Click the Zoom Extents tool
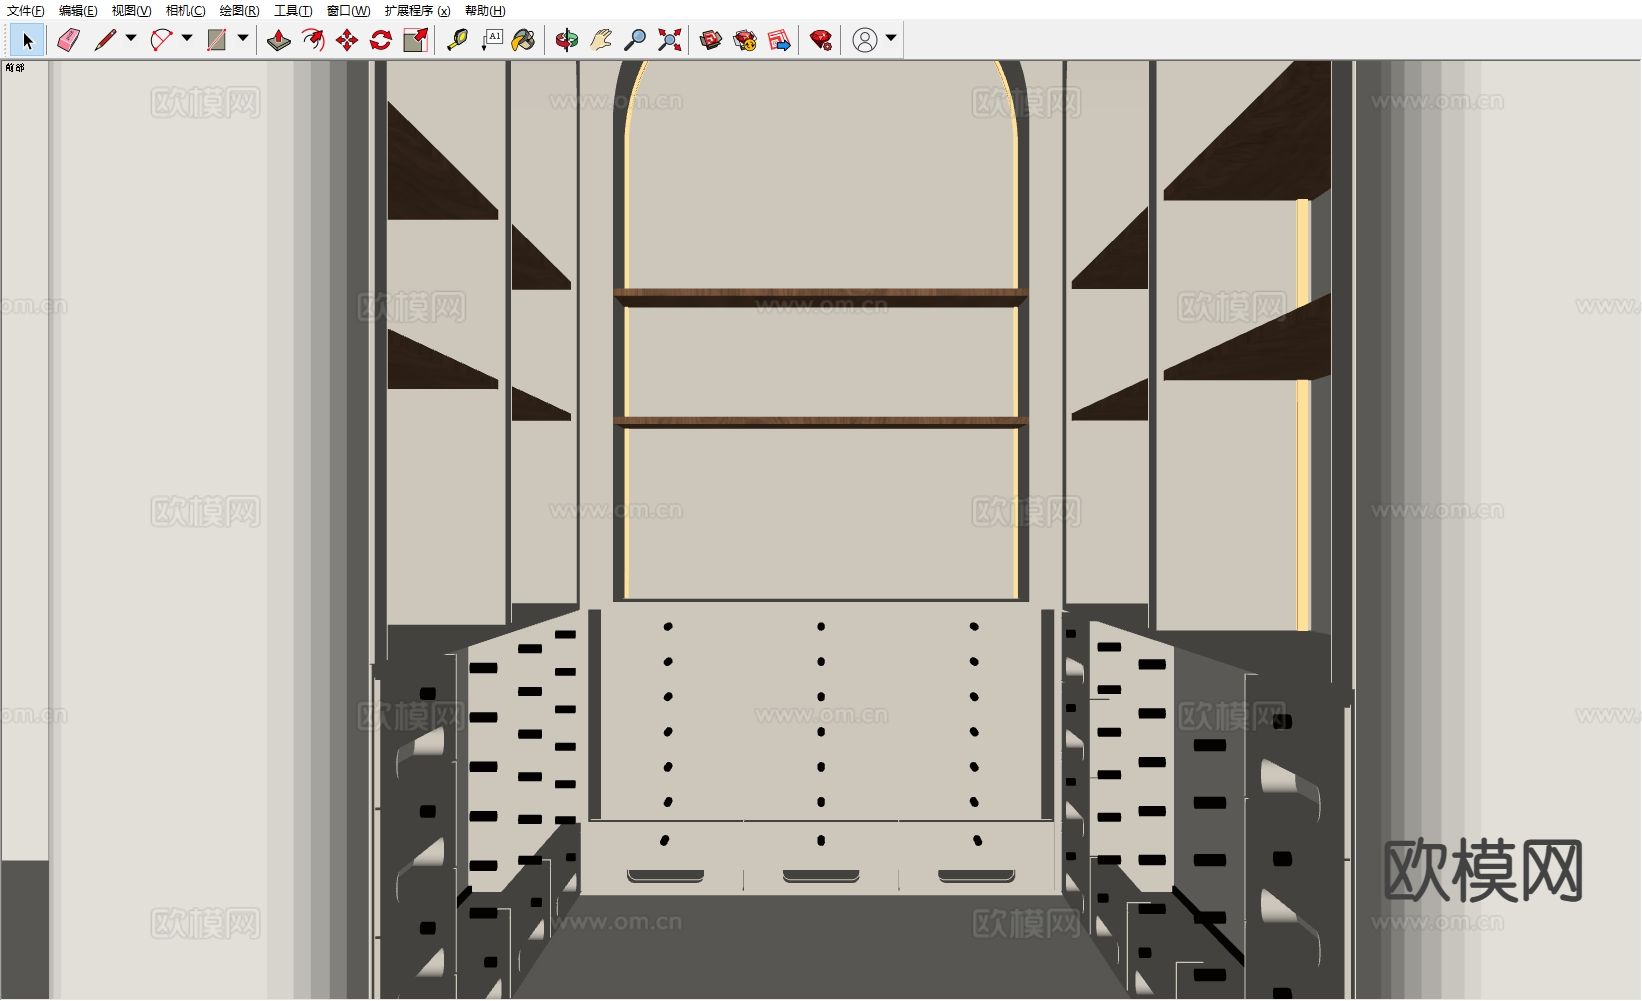This screenshot has width=1642, height=1001. 670,40
